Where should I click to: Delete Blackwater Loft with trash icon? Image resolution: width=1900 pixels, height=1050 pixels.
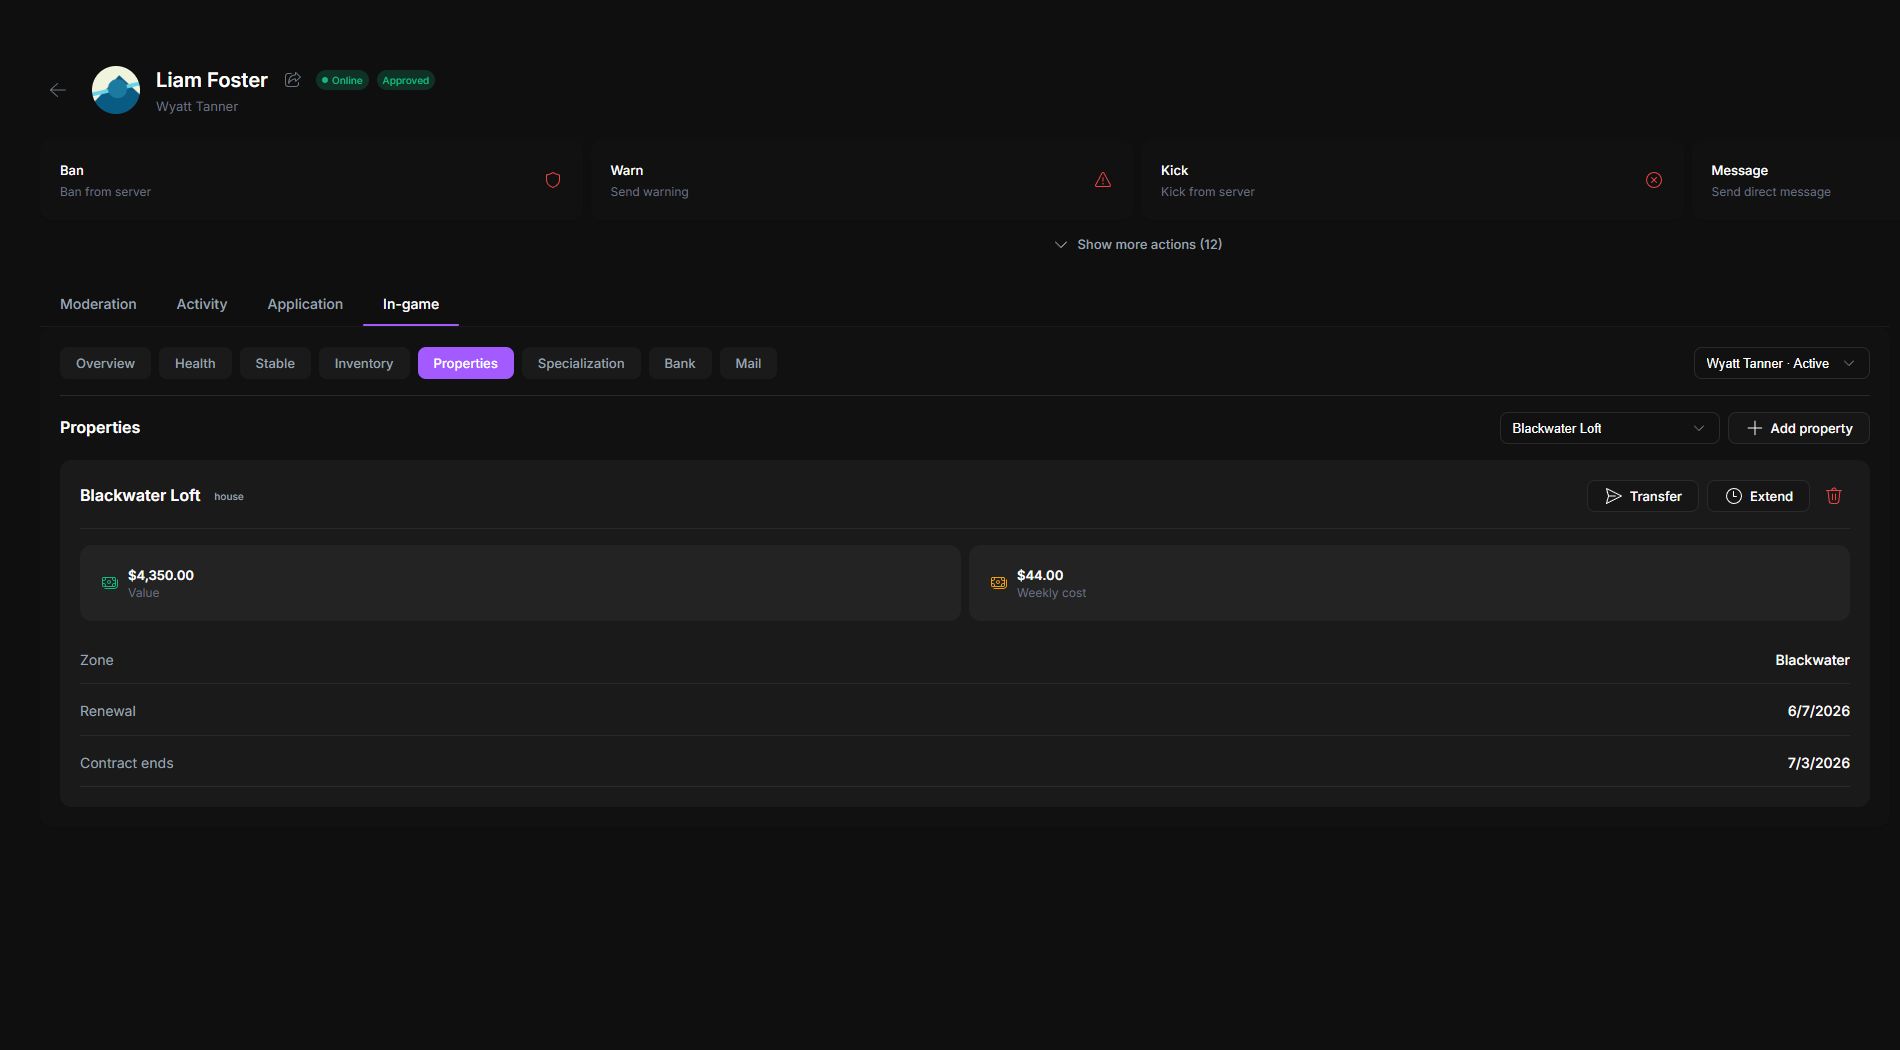[1834, 496]
